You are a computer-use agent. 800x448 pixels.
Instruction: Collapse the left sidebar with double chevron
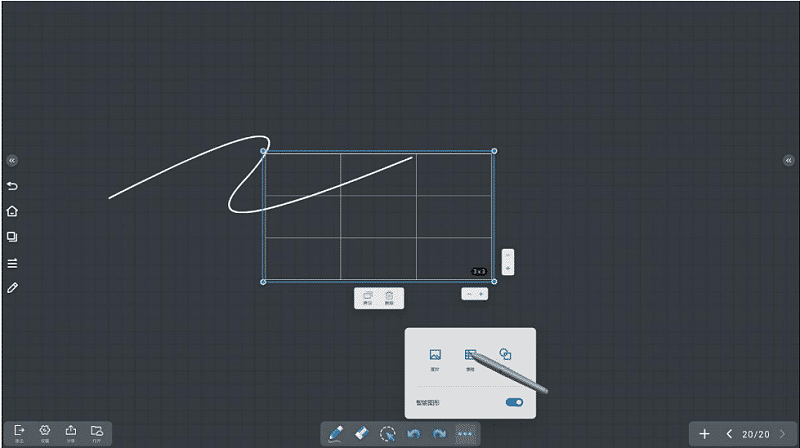pyautogui.click(x=12, y=160)
